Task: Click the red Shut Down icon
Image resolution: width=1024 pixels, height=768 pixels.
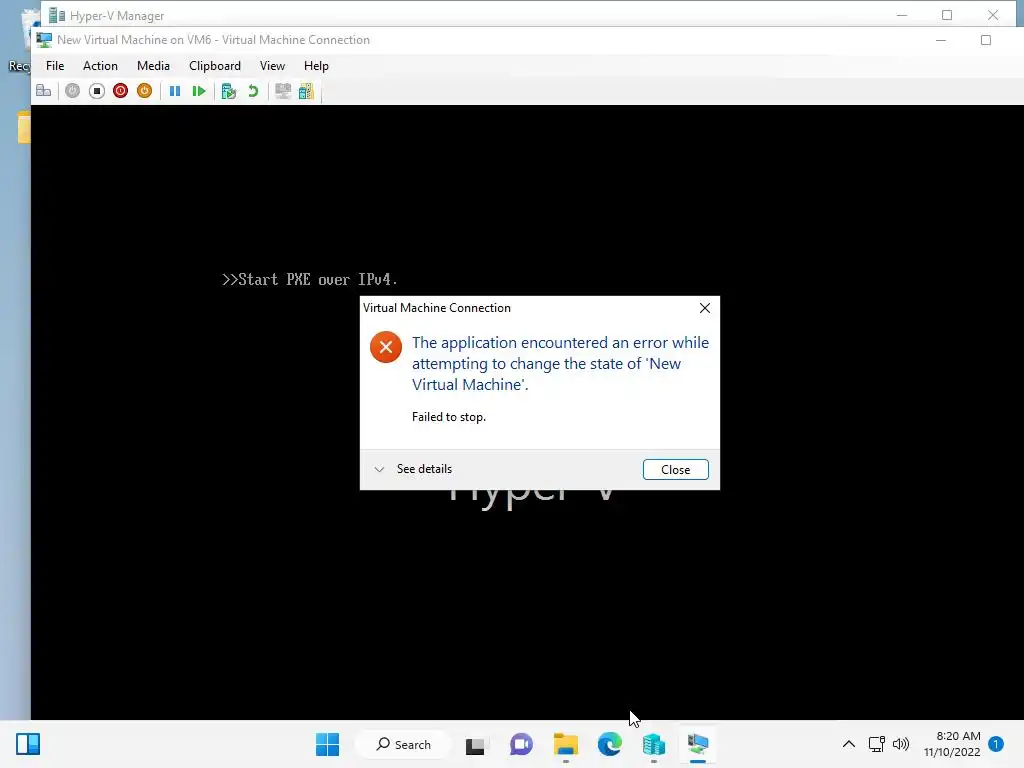Action: [x=120, y=91]
